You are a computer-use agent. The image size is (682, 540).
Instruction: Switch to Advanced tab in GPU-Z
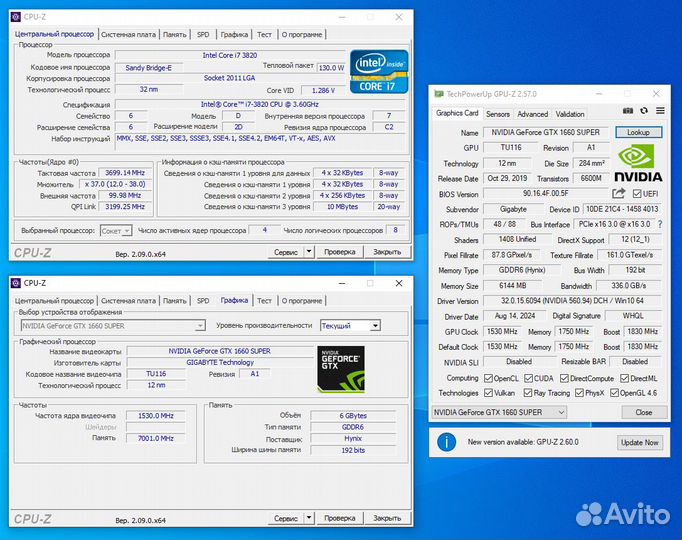click(x=532, y=114)
